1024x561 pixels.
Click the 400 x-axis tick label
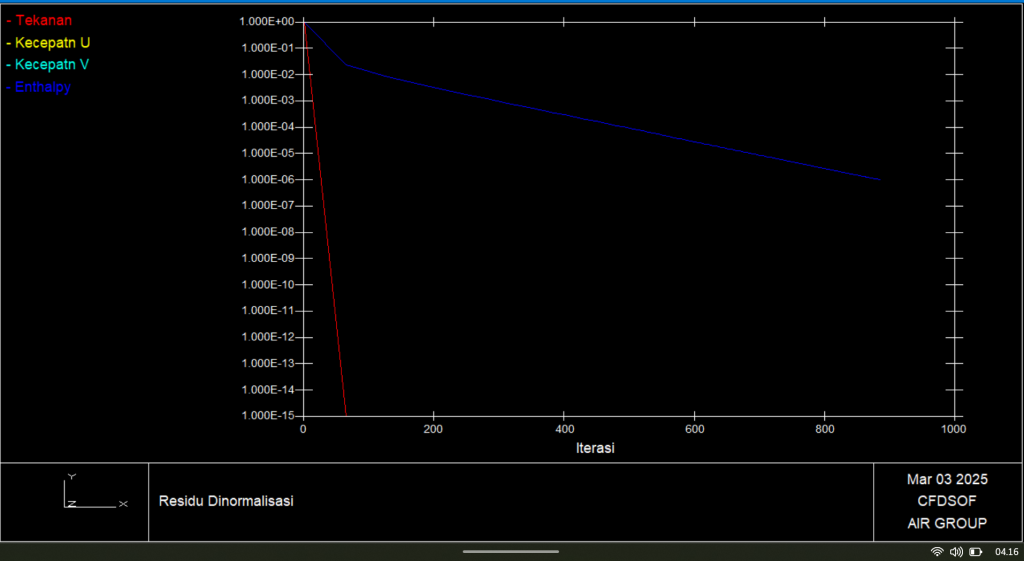[x=563, y=429]
